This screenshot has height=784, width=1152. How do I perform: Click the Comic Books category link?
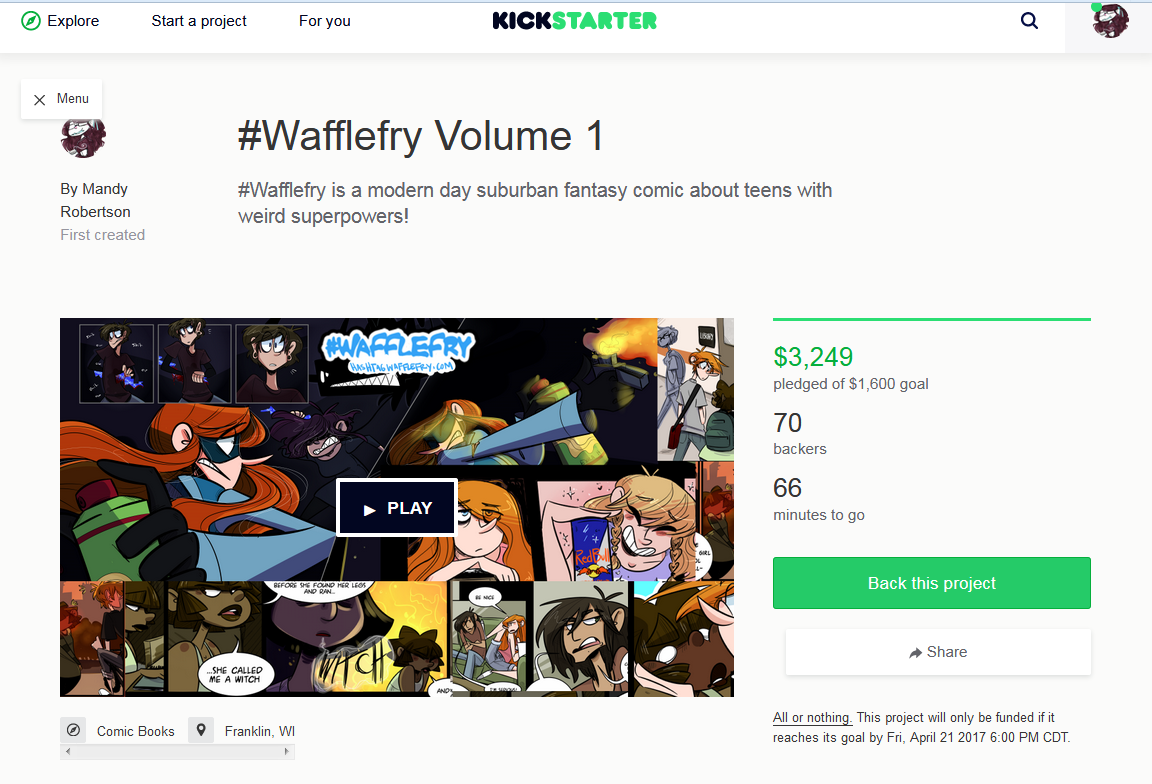pos(136,731)
